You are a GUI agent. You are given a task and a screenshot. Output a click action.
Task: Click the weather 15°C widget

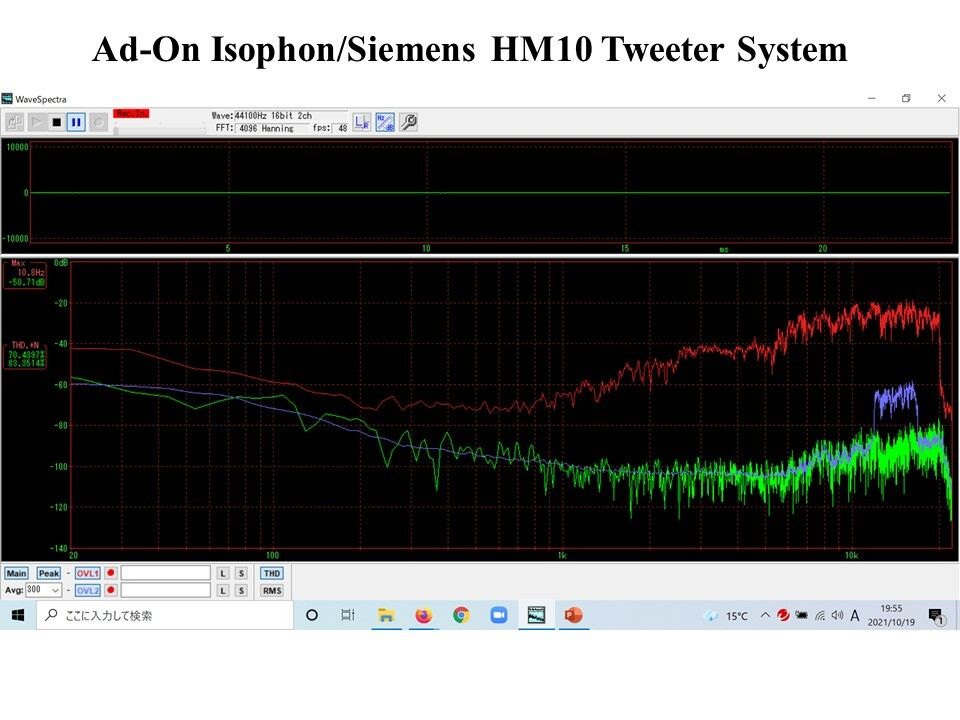(x=727, y=616)
